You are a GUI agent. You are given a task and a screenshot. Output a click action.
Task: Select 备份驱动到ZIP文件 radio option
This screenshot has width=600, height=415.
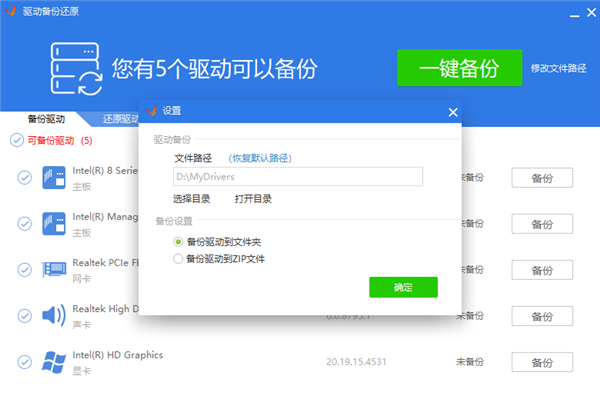(x=178, y=259)
